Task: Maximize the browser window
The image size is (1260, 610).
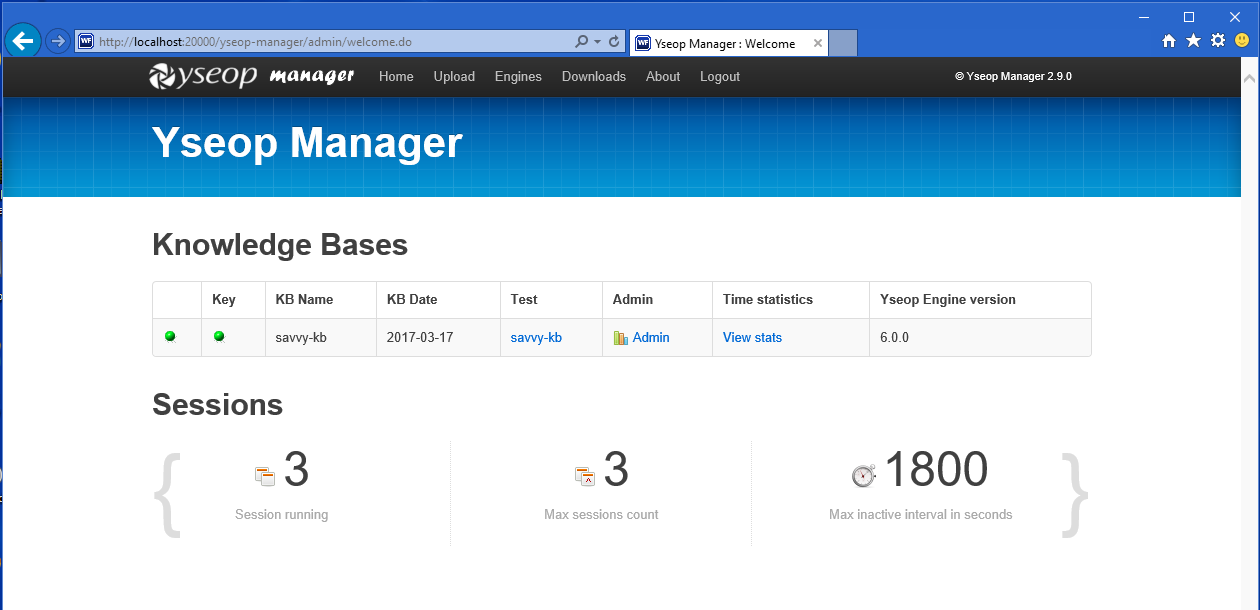Action: click(1189, 16)
